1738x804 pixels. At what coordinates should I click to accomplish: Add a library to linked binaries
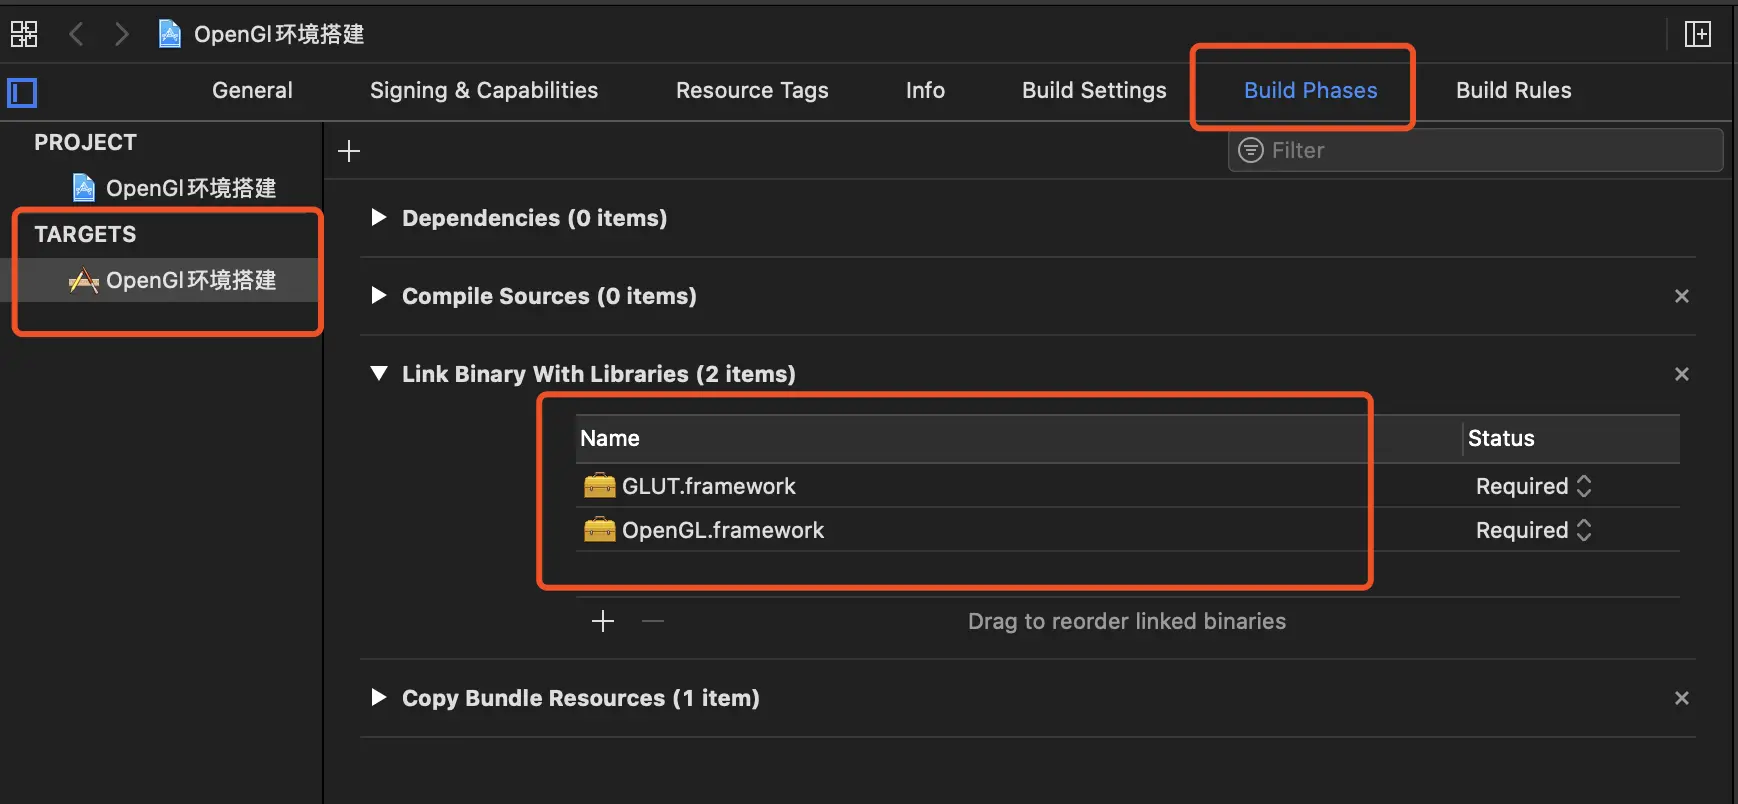[603, 621]
